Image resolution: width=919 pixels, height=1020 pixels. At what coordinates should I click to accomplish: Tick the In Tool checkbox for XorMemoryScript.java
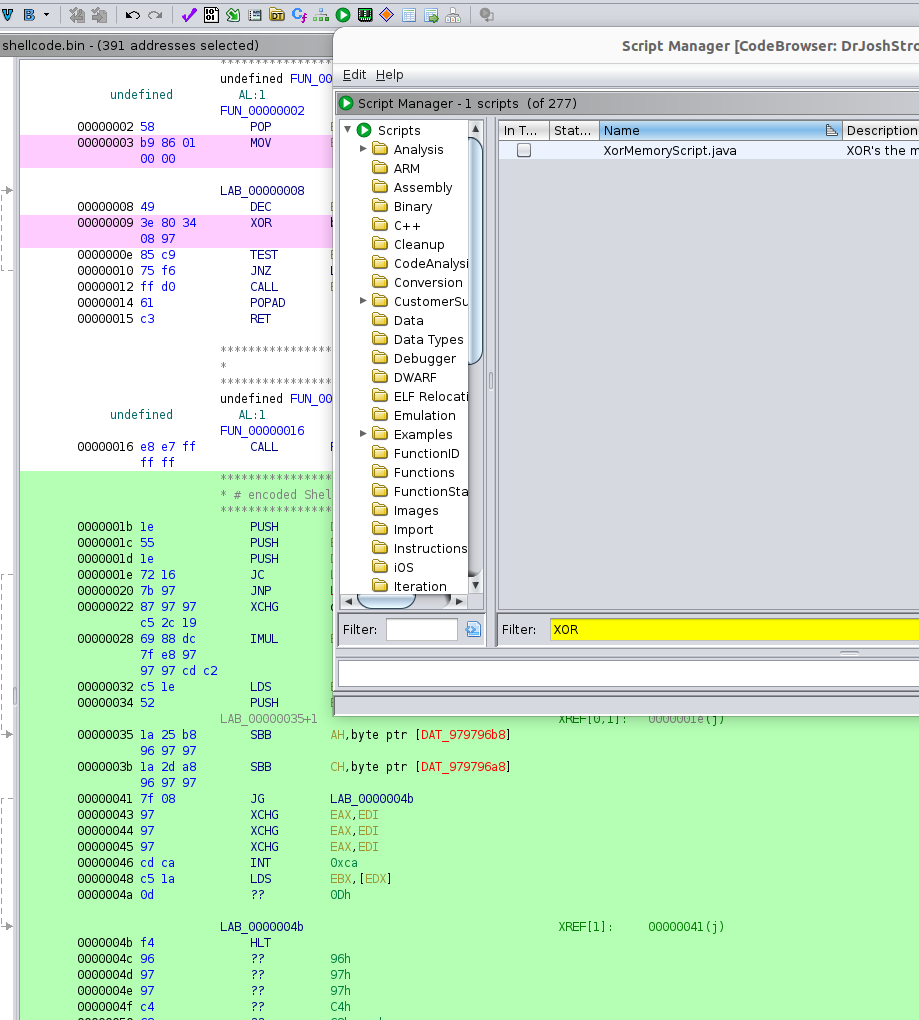click(523, 150)
